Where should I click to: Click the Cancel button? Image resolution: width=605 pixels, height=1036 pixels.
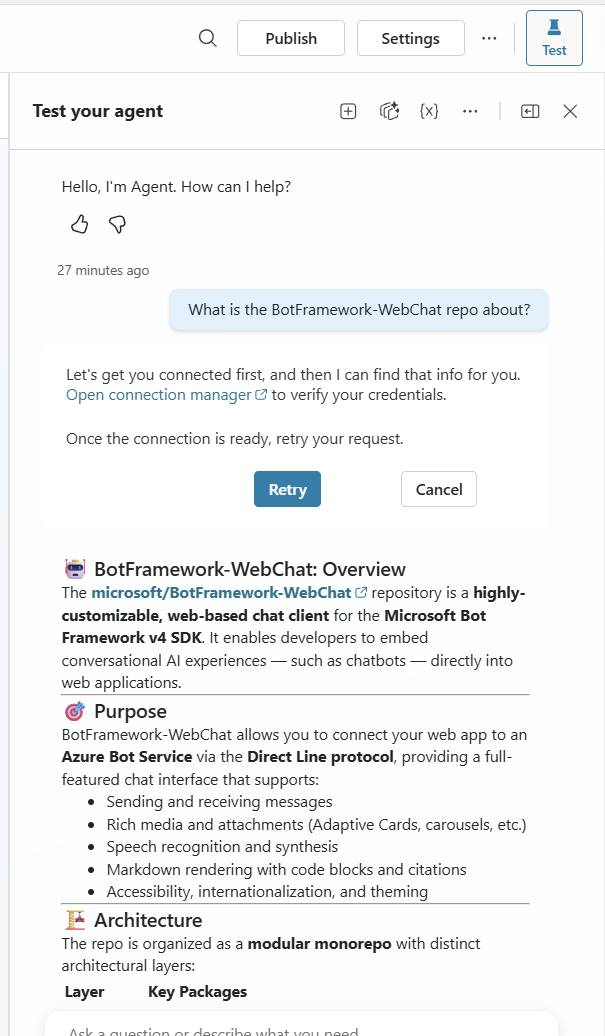(438, 489)
